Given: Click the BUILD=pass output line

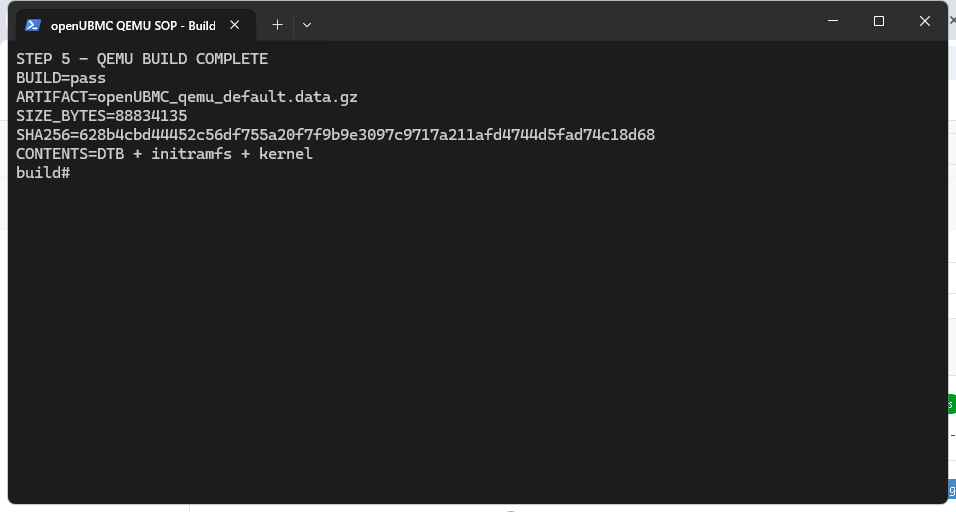Looking at the screenshot, I should [x=61, y=78].
